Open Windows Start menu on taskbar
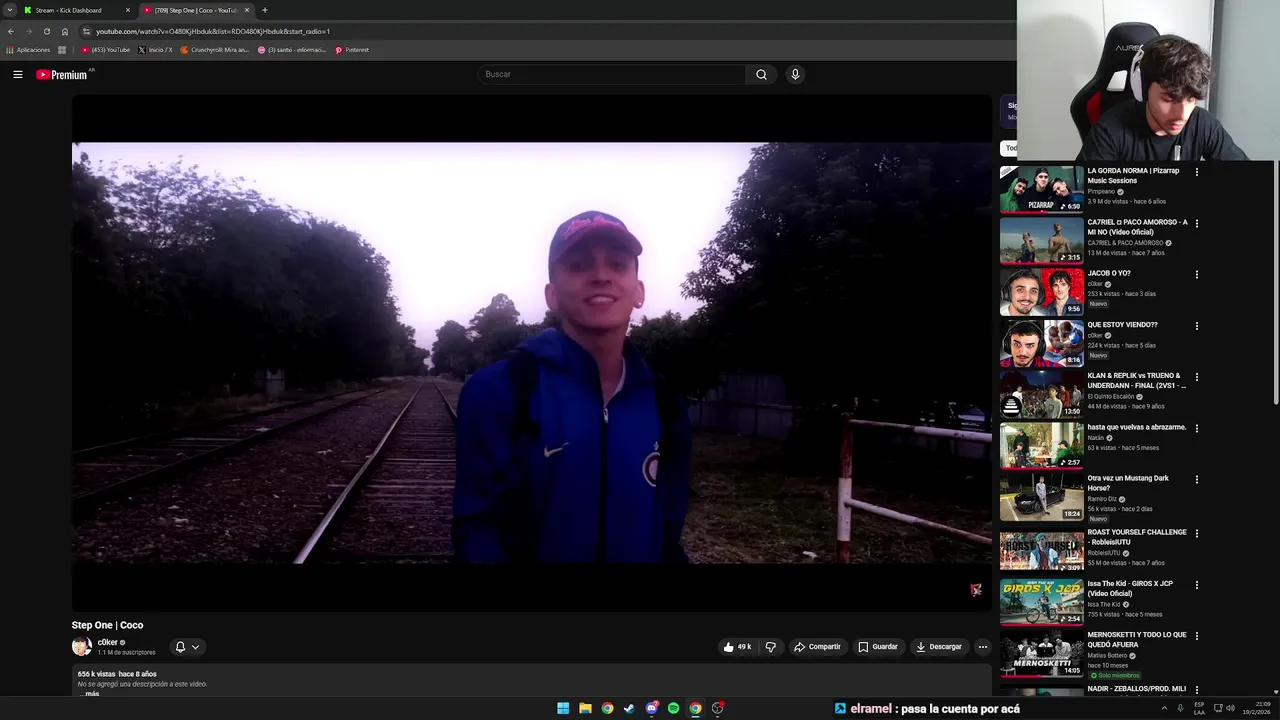 click(x=563, y=708)
